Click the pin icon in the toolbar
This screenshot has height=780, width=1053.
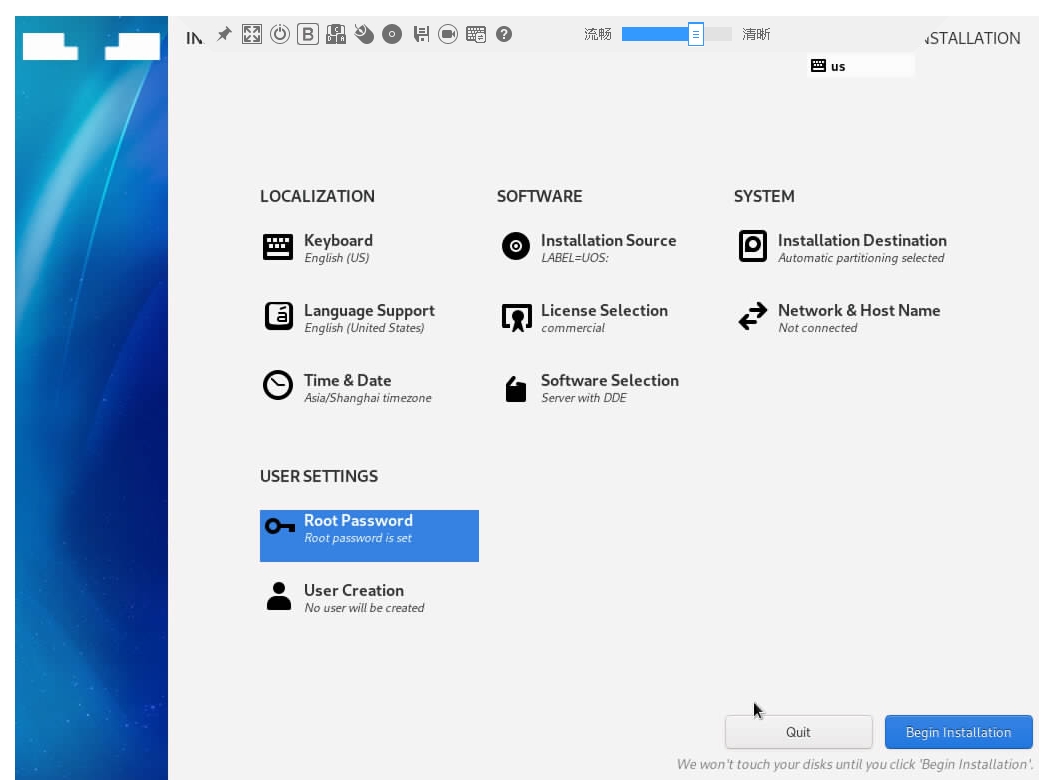[x=224, y=35]
